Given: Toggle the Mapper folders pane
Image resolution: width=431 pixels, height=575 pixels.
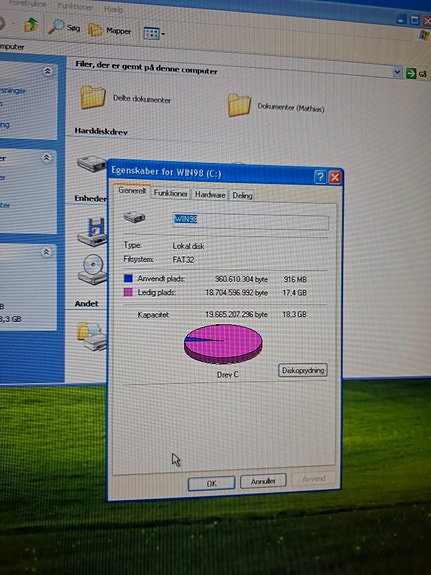Looking at the screenshot, I should tap(110, 30).
